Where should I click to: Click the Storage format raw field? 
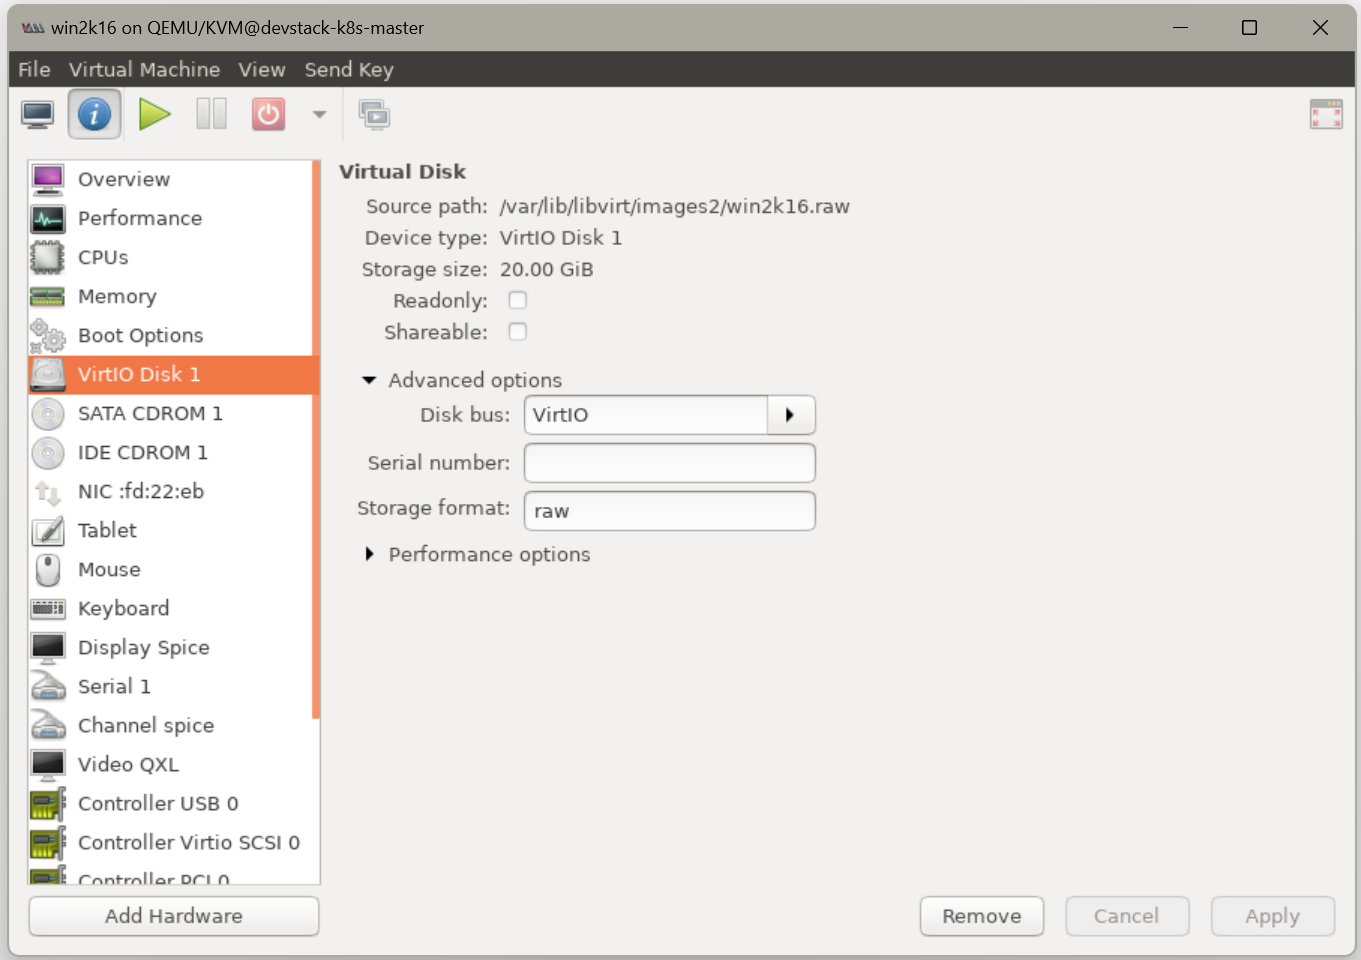click(670, 511)
